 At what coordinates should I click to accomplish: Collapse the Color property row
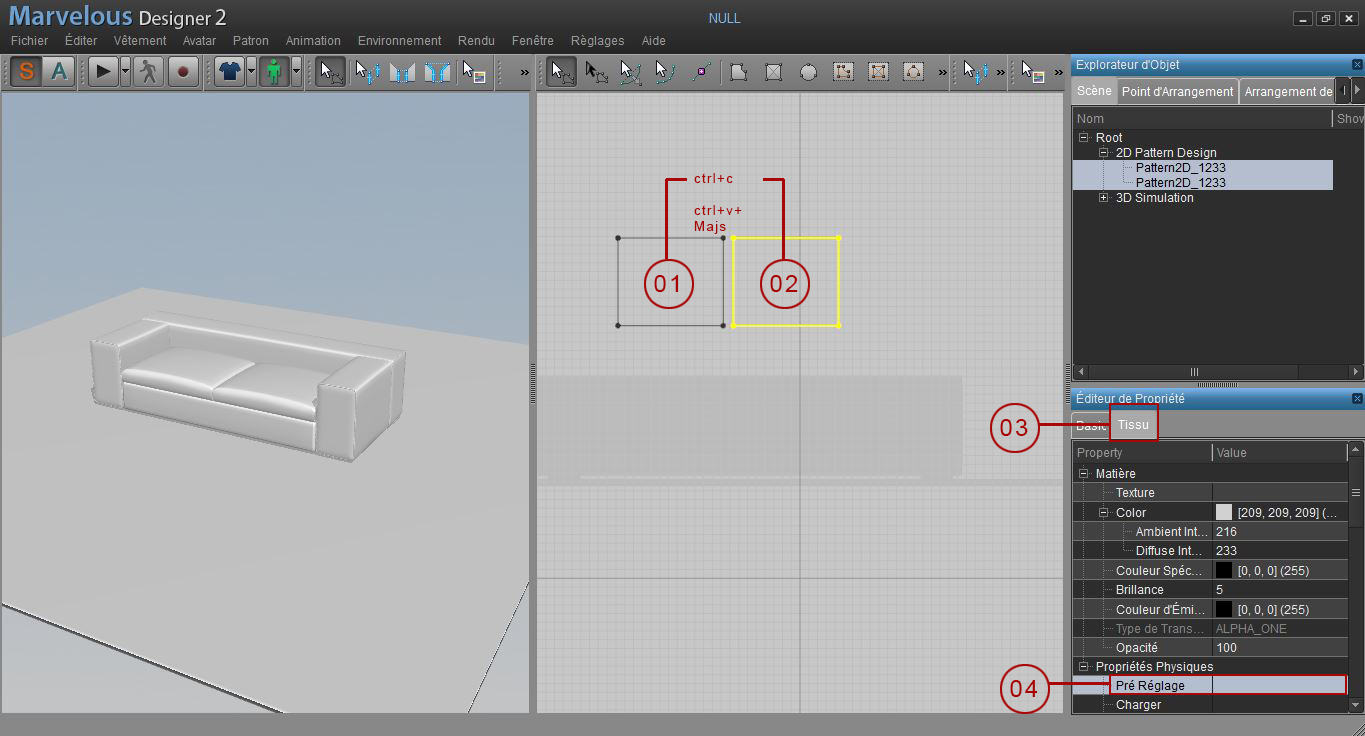[1104, 513]
